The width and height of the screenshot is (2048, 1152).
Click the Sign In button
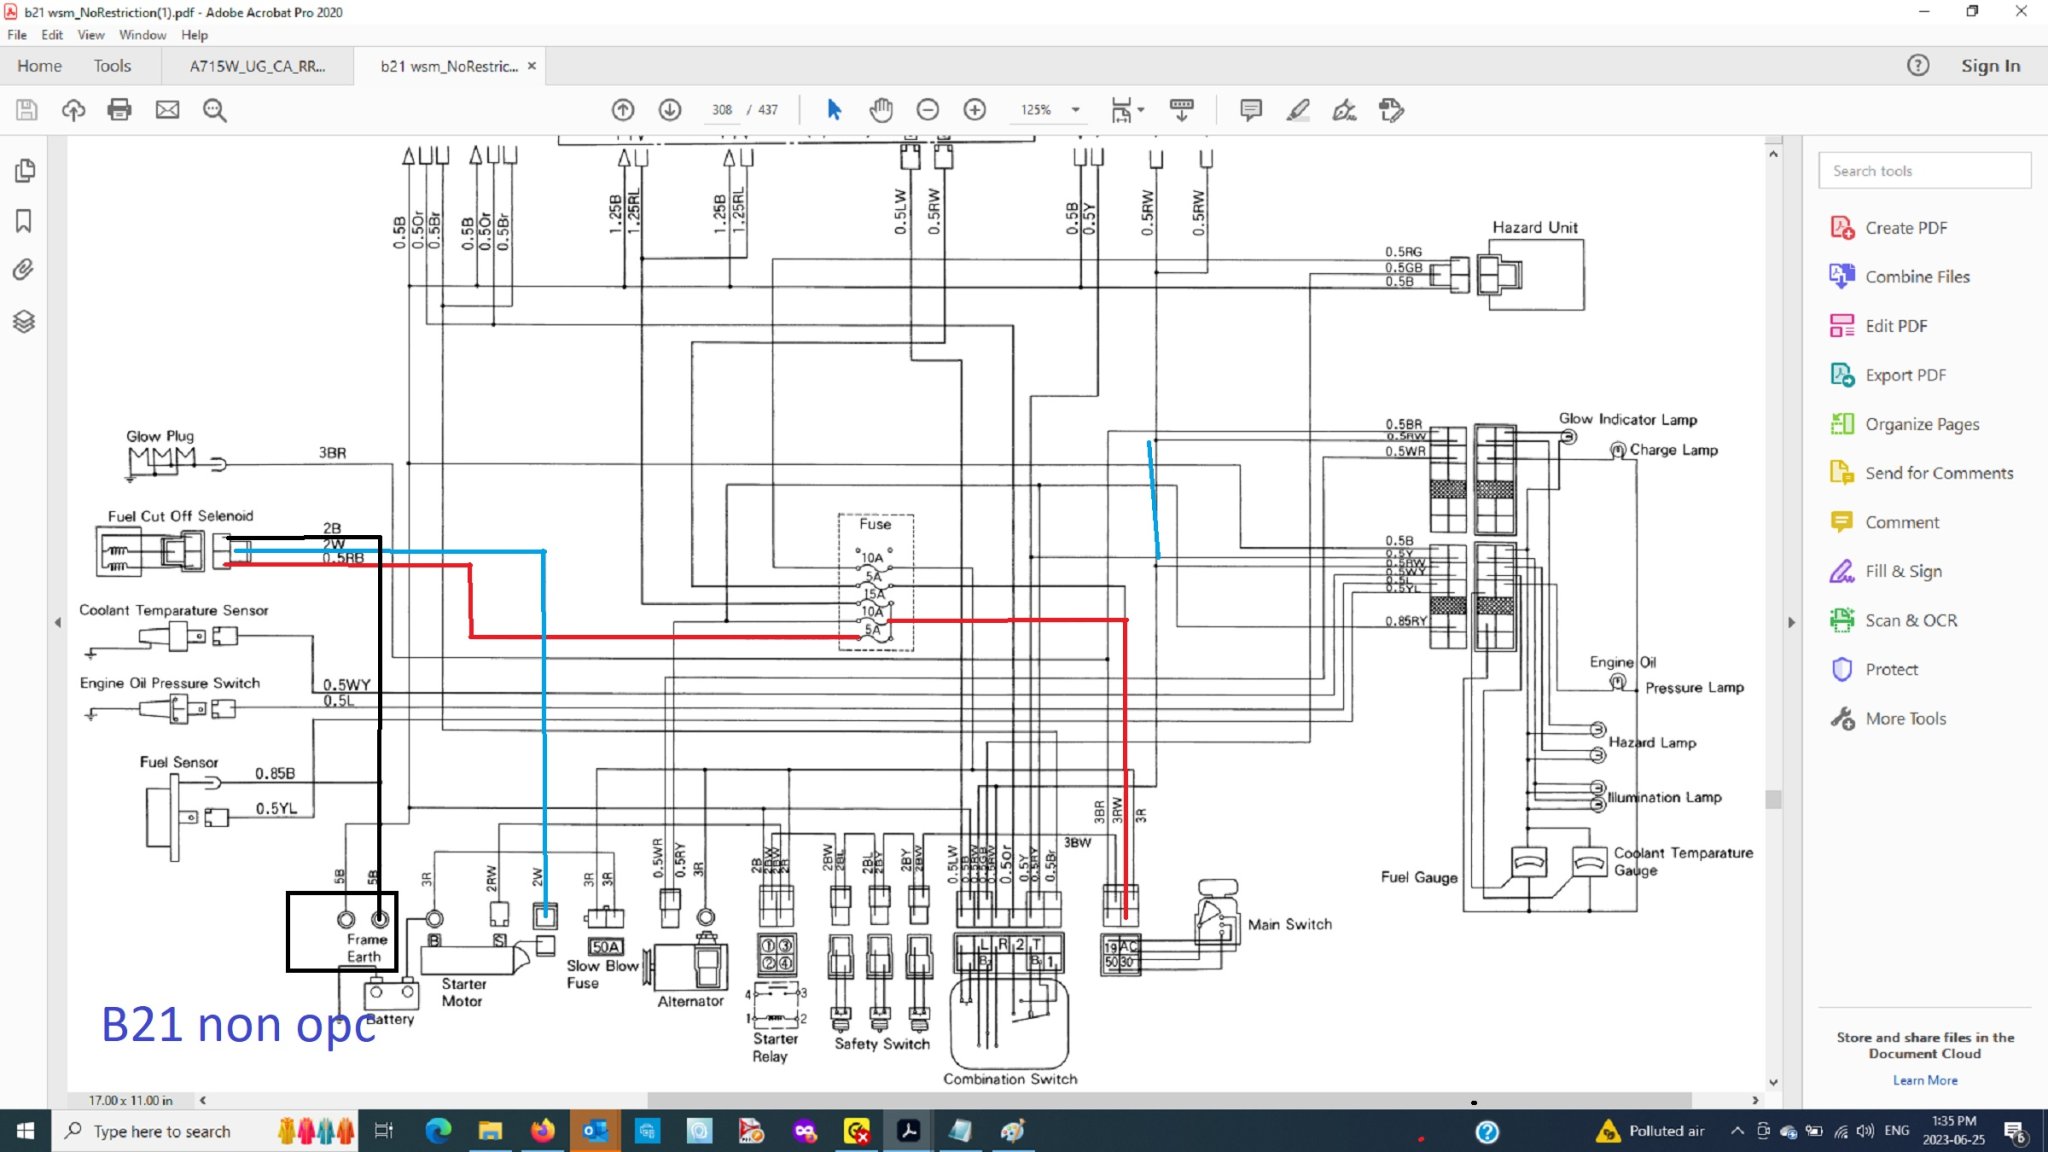(x=1990, y=66)
